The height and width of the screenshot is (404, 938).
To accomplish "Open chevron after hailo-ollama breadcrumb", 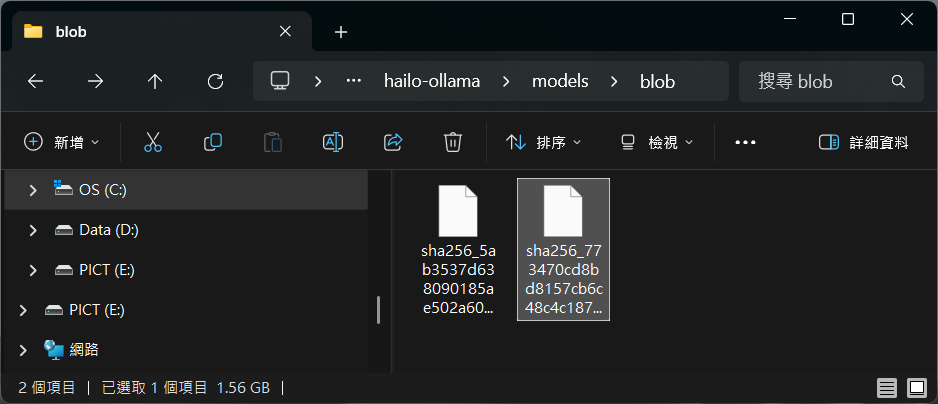I will pyautogui.click(x=507, y=81).
